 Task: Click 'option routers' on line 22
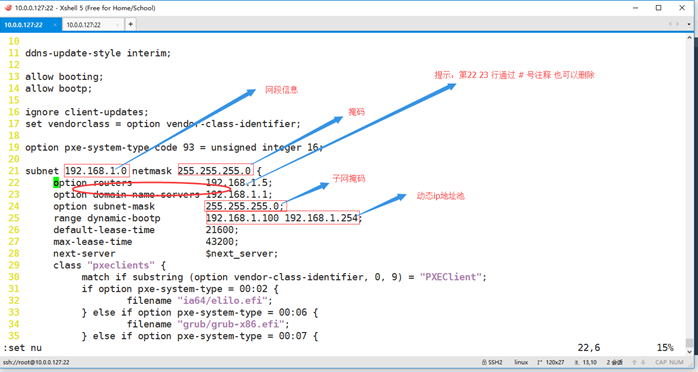tap(93, 183)
